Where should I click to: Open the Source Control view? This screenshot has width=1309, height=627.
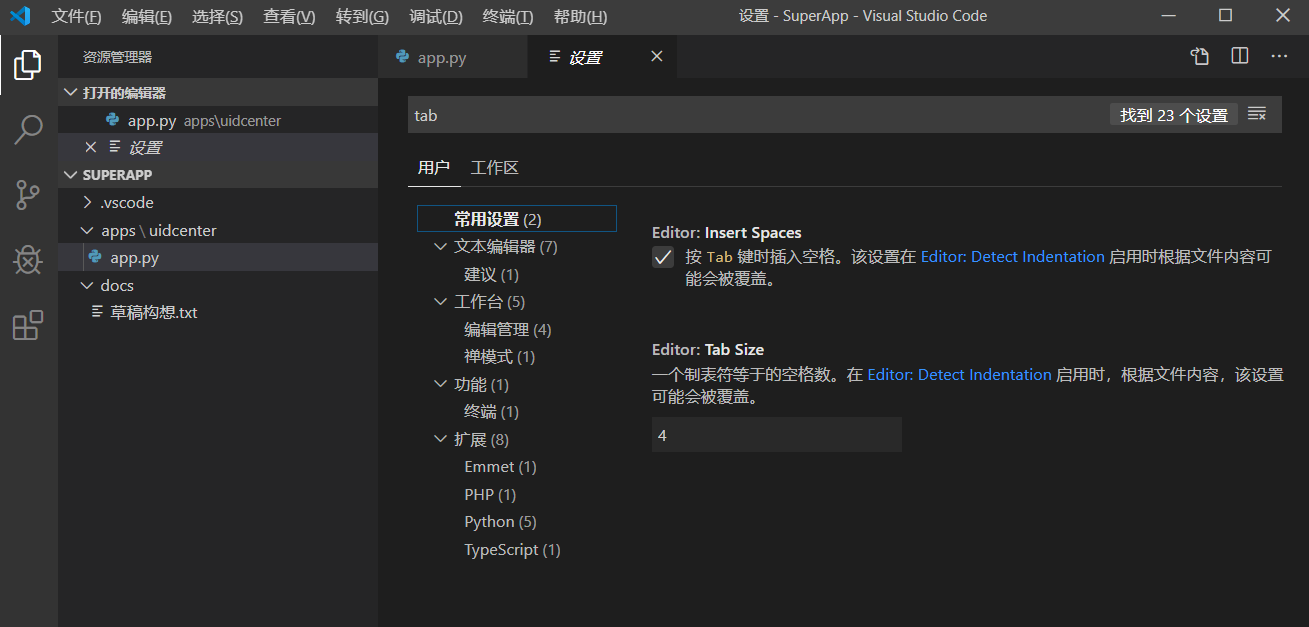[x=28, y=195]
